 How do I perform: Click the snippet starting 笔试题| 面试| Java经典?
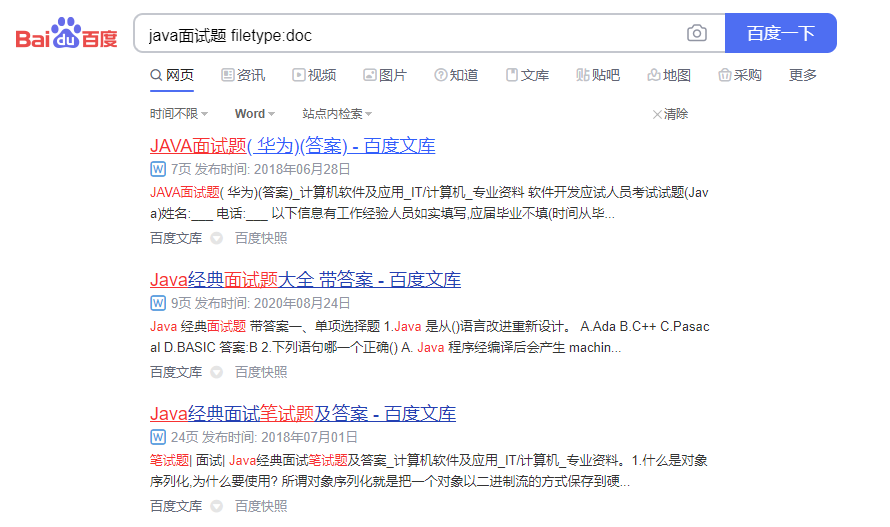[x=429, y=471]
